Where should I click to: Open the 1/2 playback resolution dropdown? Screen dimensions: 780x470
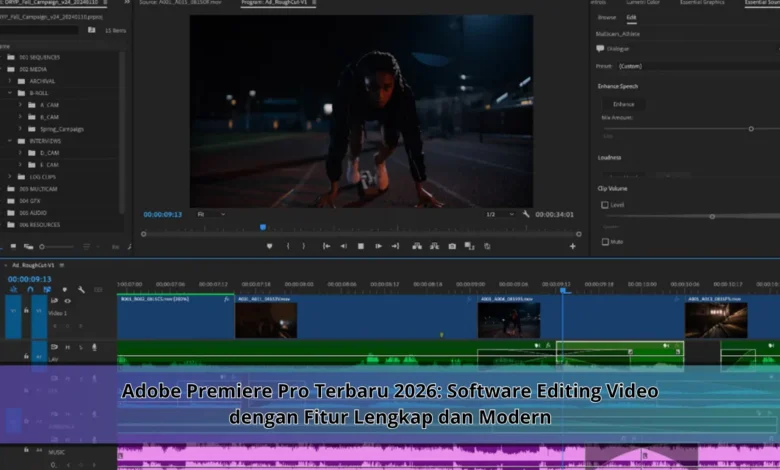coord(500,214)
